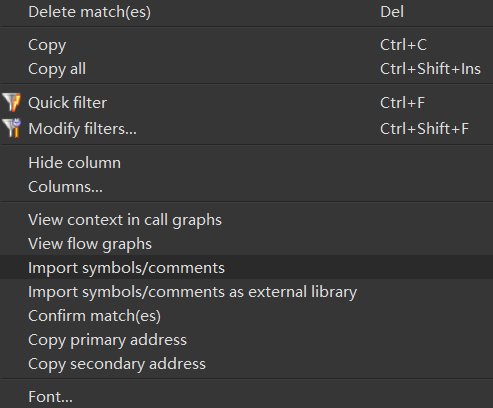Image resolution: width=493 pixels, height=408 pixels.
Task: Select Copy all in the menu
Action: 246,69
